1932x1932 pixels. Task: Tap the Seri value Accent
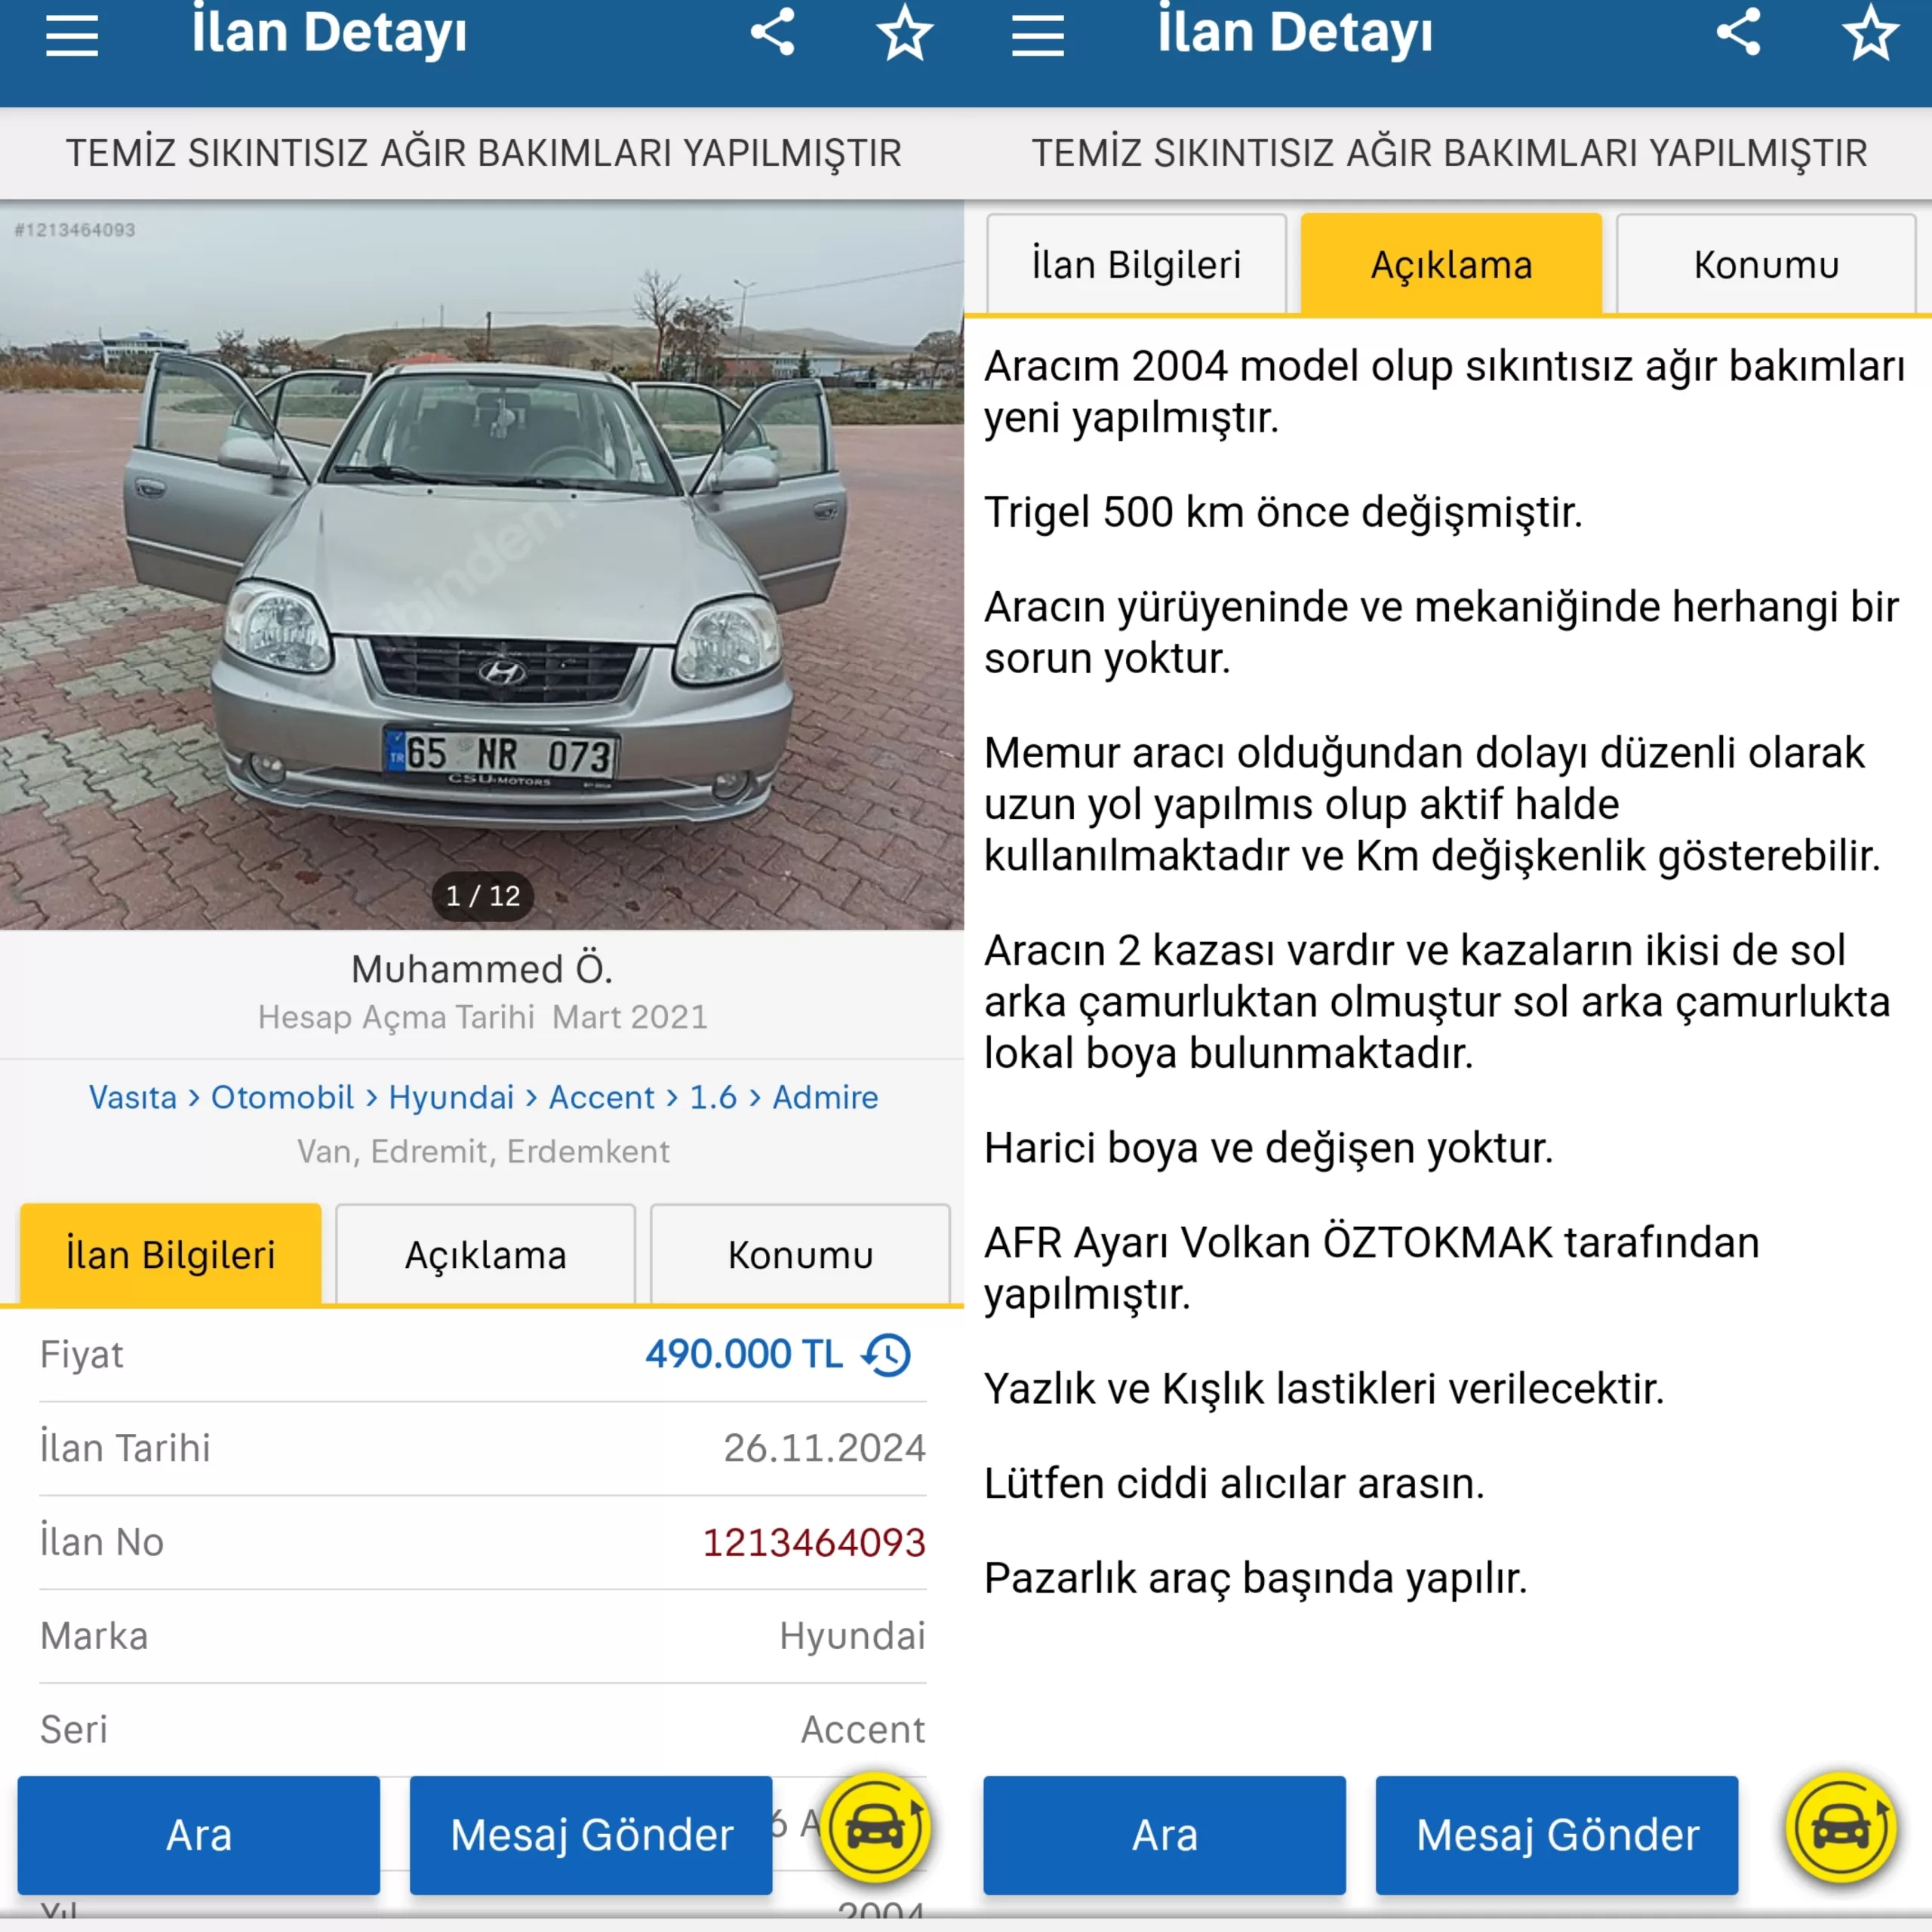tap(863, 1729)
